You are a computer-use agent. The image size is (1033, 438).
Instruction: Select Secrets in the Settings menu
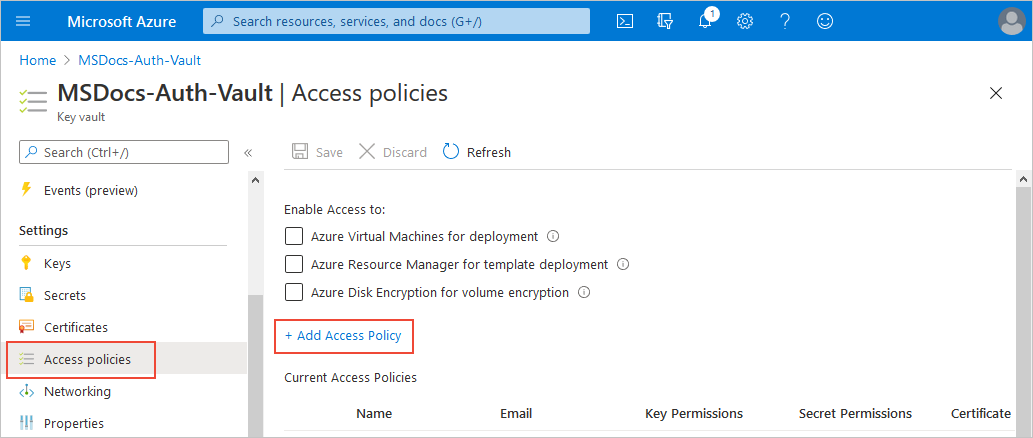tap(65, 296)
